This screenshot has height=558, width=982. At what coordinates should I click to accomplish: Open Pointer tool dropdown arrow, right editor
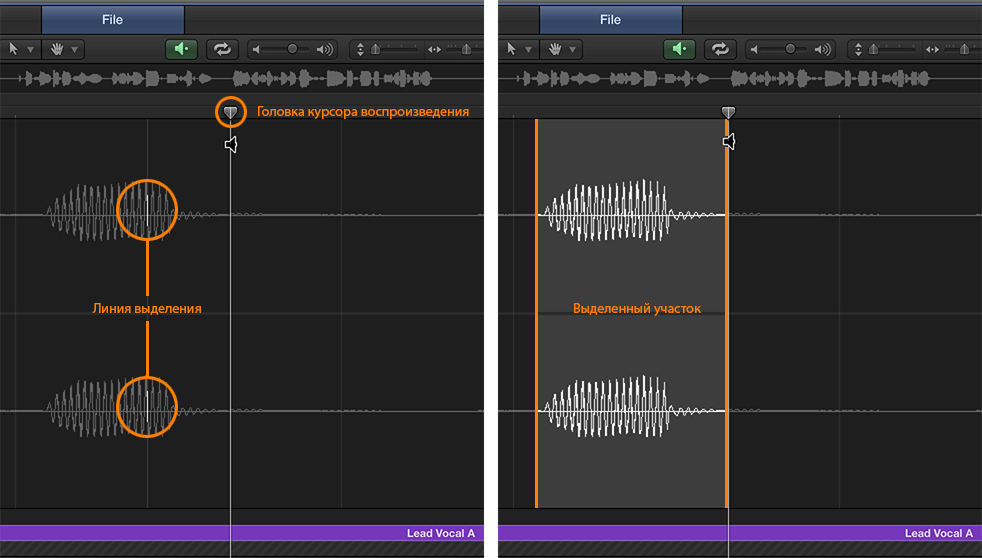[528, 49]
